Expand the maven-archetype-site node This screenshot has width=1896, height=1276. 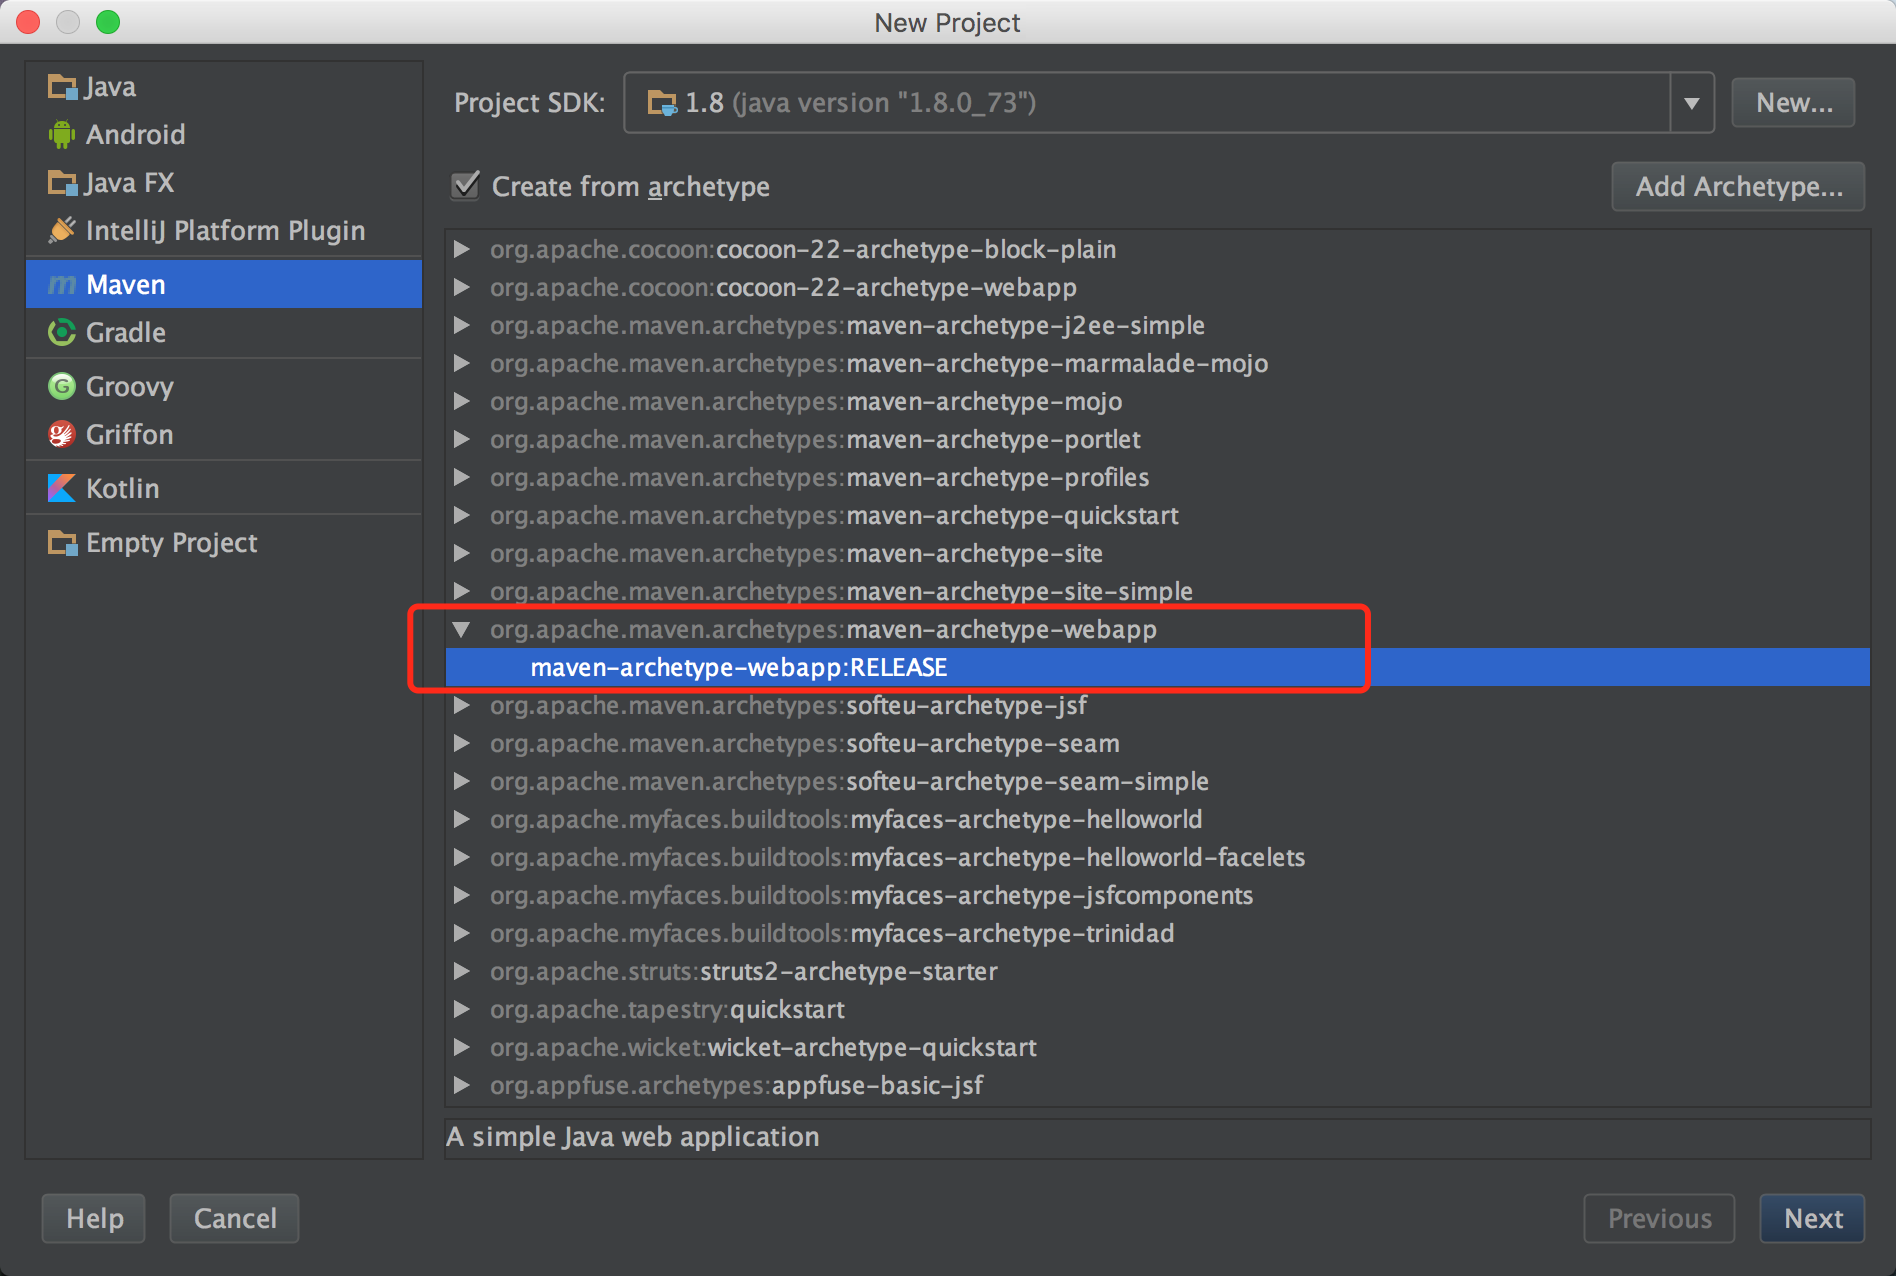pos(461,553)
